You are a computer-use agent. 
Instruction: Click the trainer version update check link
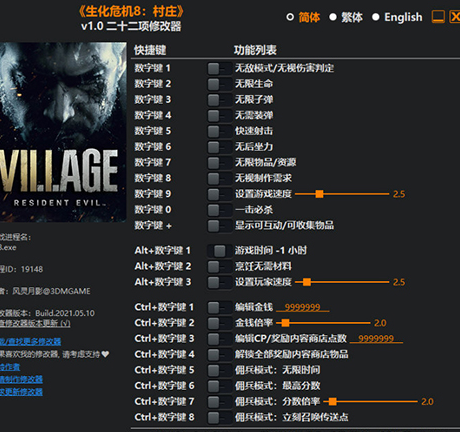pyautogui.click(x=35, y=323)
